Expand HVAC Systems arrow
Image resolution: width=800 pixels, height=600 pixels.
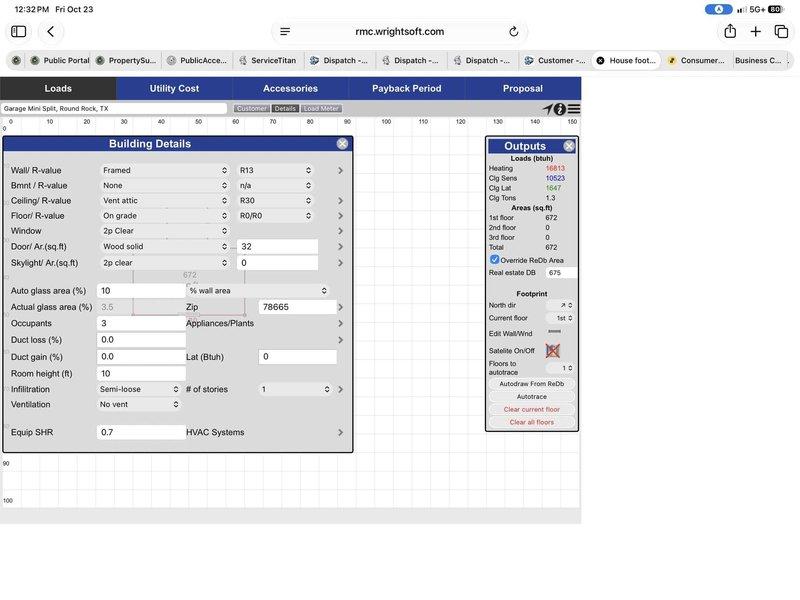[340, 433]
